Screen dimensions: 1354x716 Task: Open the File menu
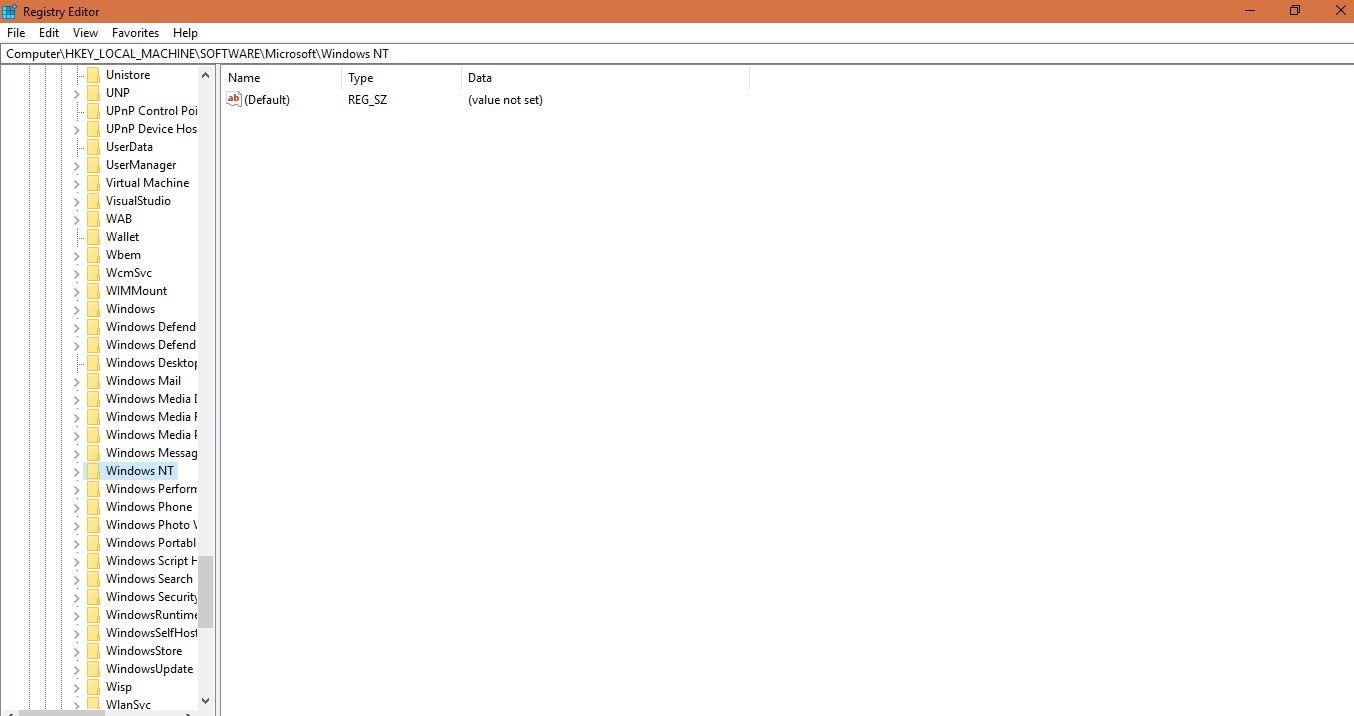point(15,33)
